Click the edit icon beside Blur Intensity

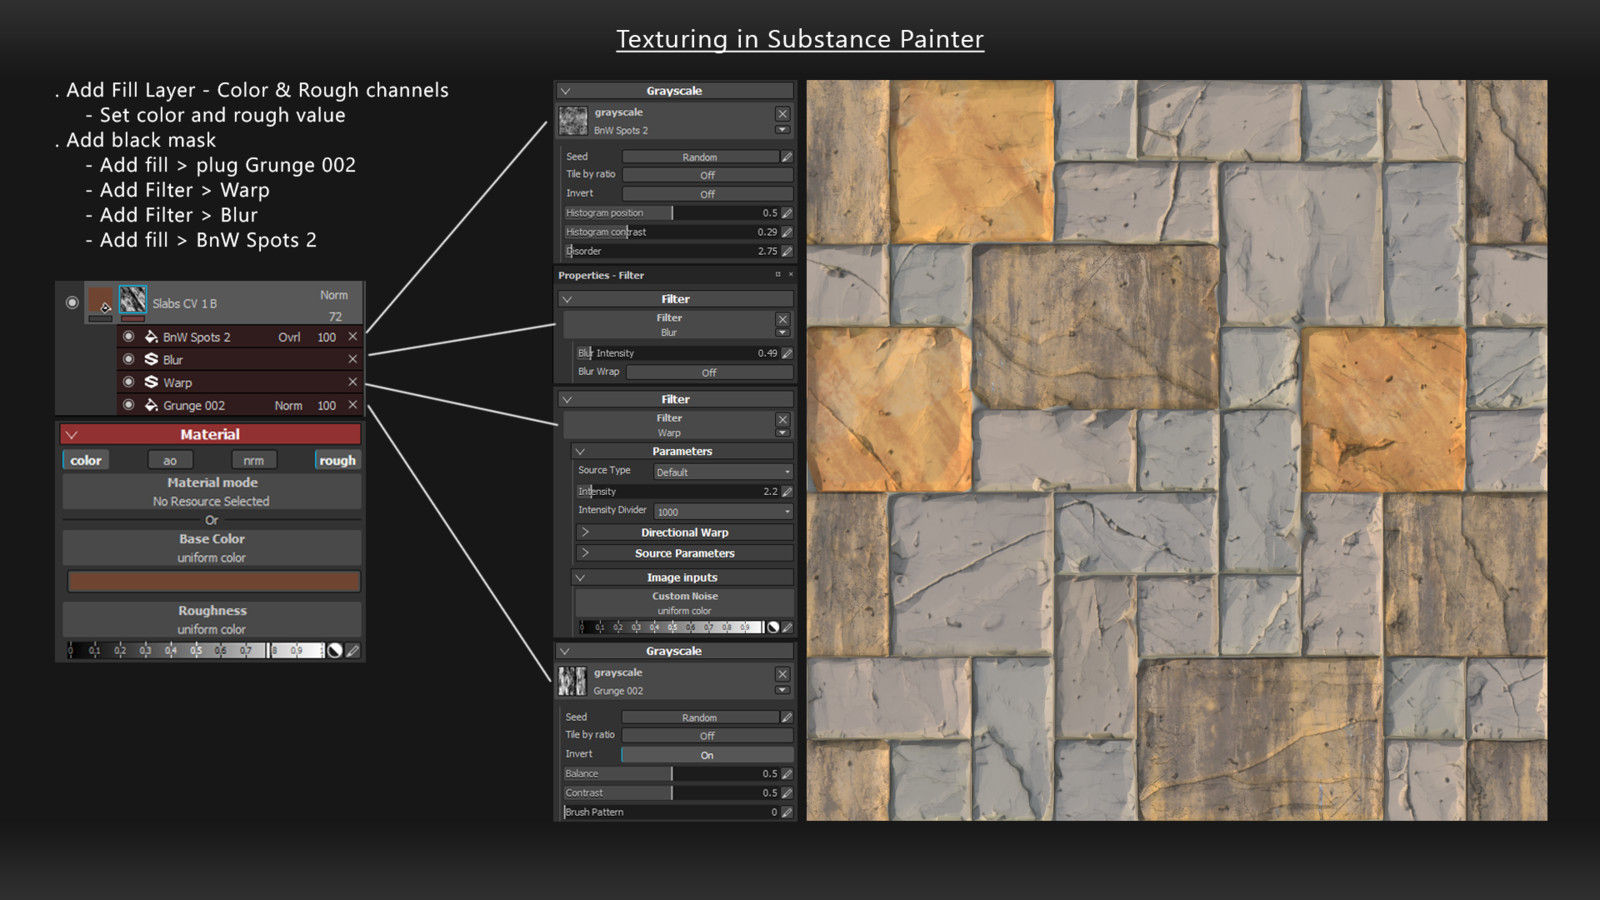pyautogui.click(x=787, y=353)
